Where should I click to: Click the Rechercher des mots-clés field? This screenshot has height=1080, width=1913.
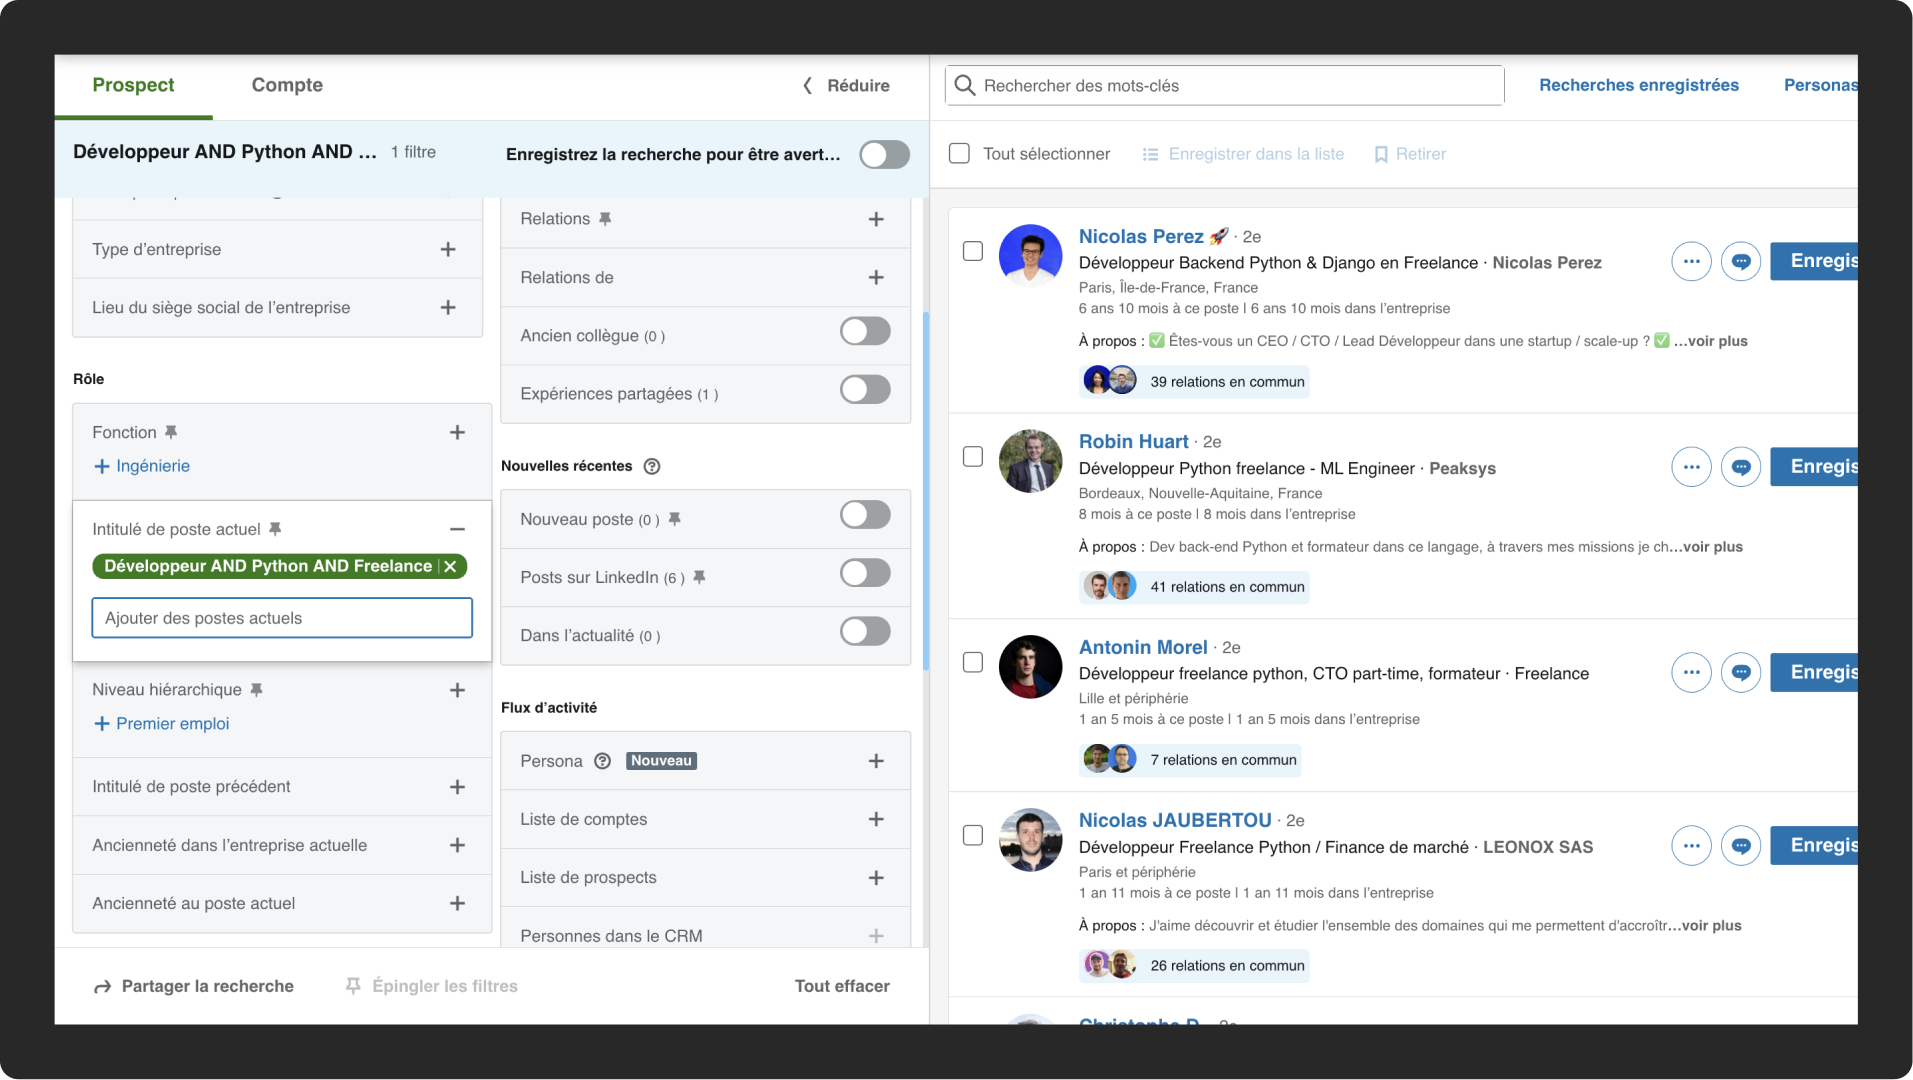1224,86
